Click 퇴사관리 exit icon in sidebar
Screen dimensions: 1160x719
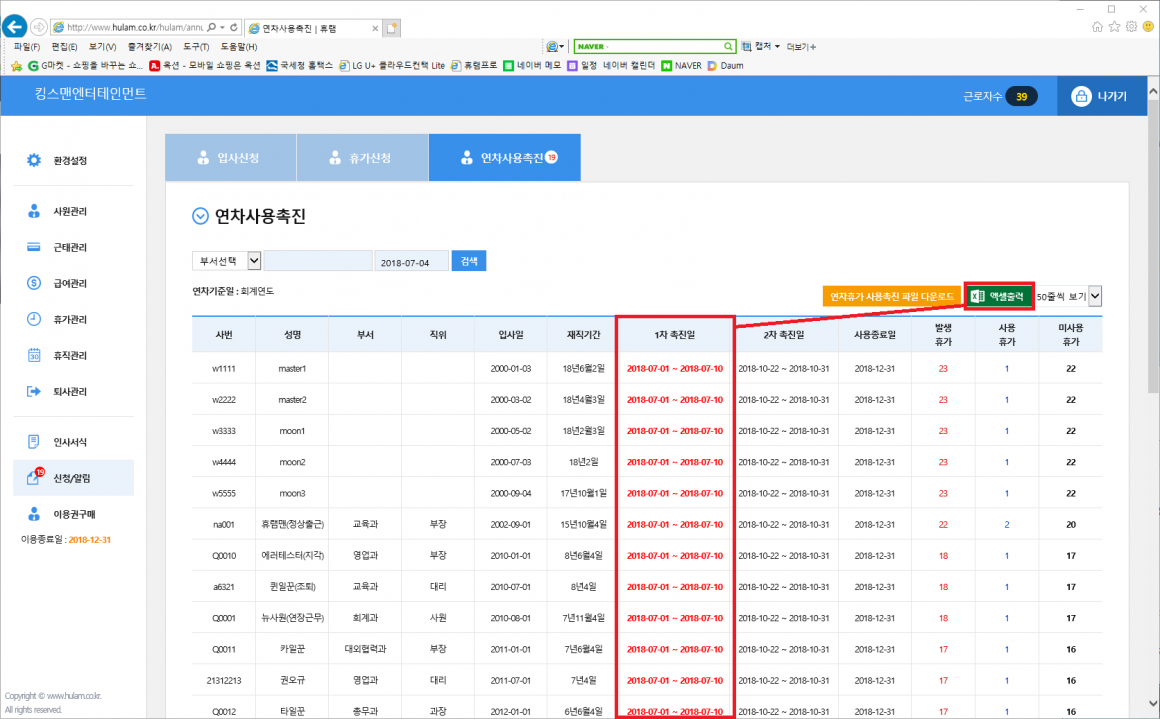(34, 391)
